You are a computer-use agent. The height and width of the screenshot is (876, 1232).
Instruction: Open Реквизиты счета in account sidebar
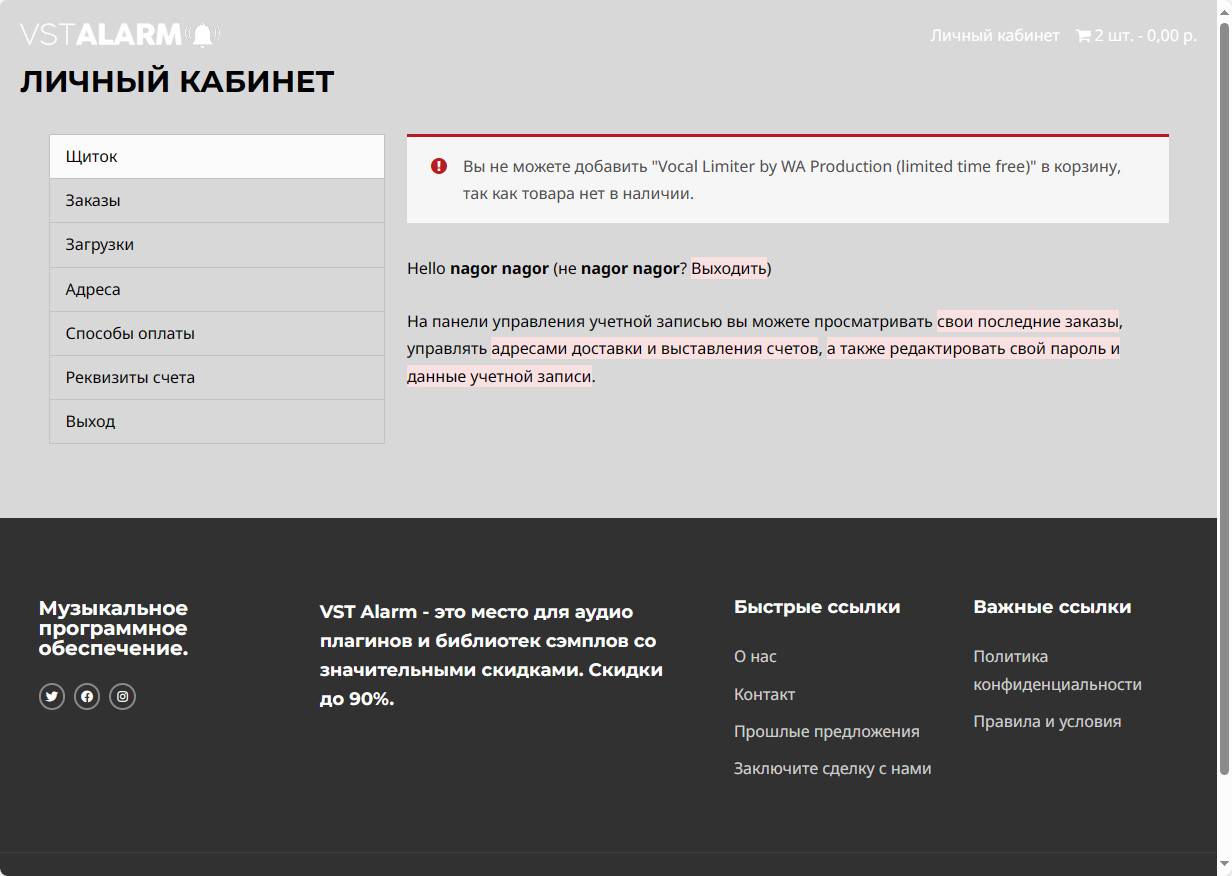pos(217,377)
